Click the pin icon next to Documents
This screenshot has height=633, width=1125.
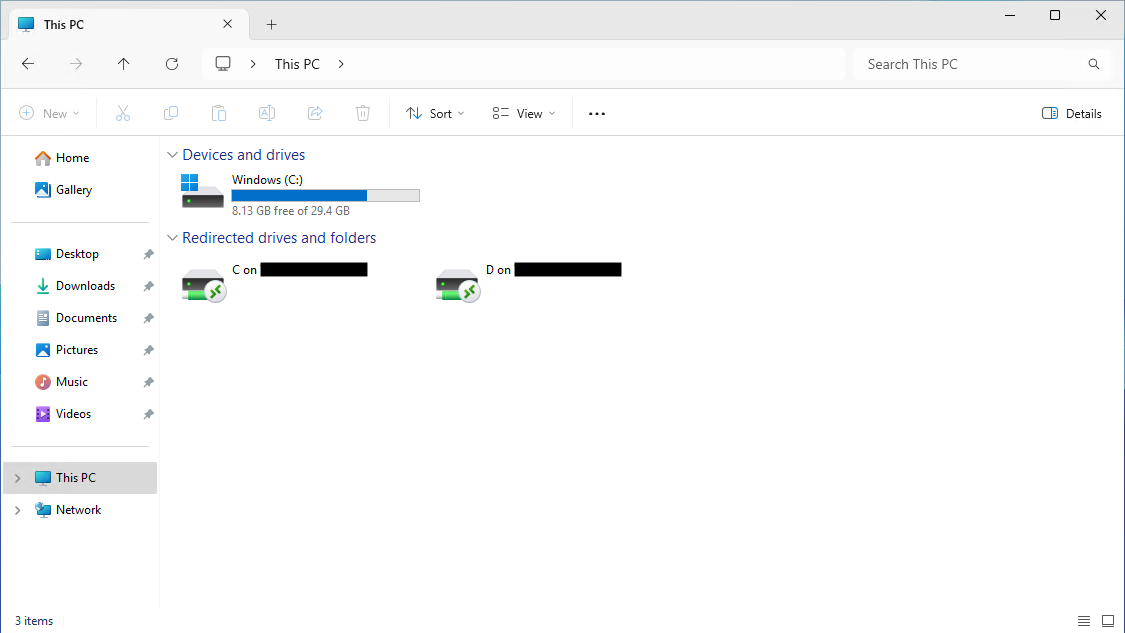pyautogui.click(x=149, y=318)
